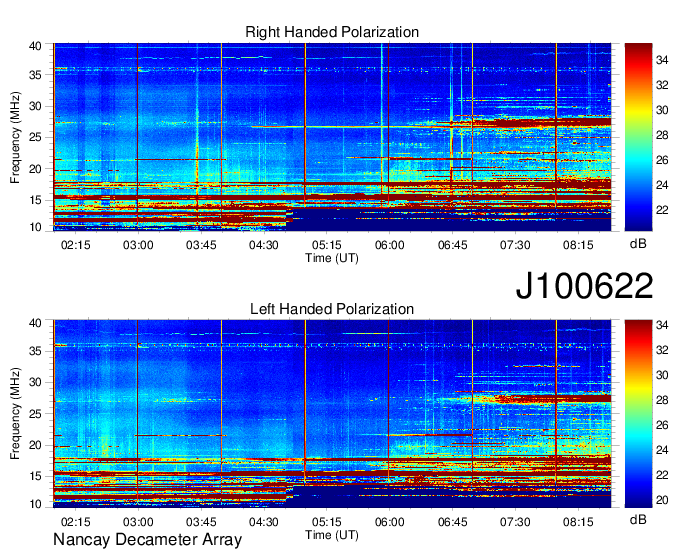Click the 08:15 time tick on bottom plot
Image resolution: width=680 pixels, height=552 pixels.
click(578, 522)
